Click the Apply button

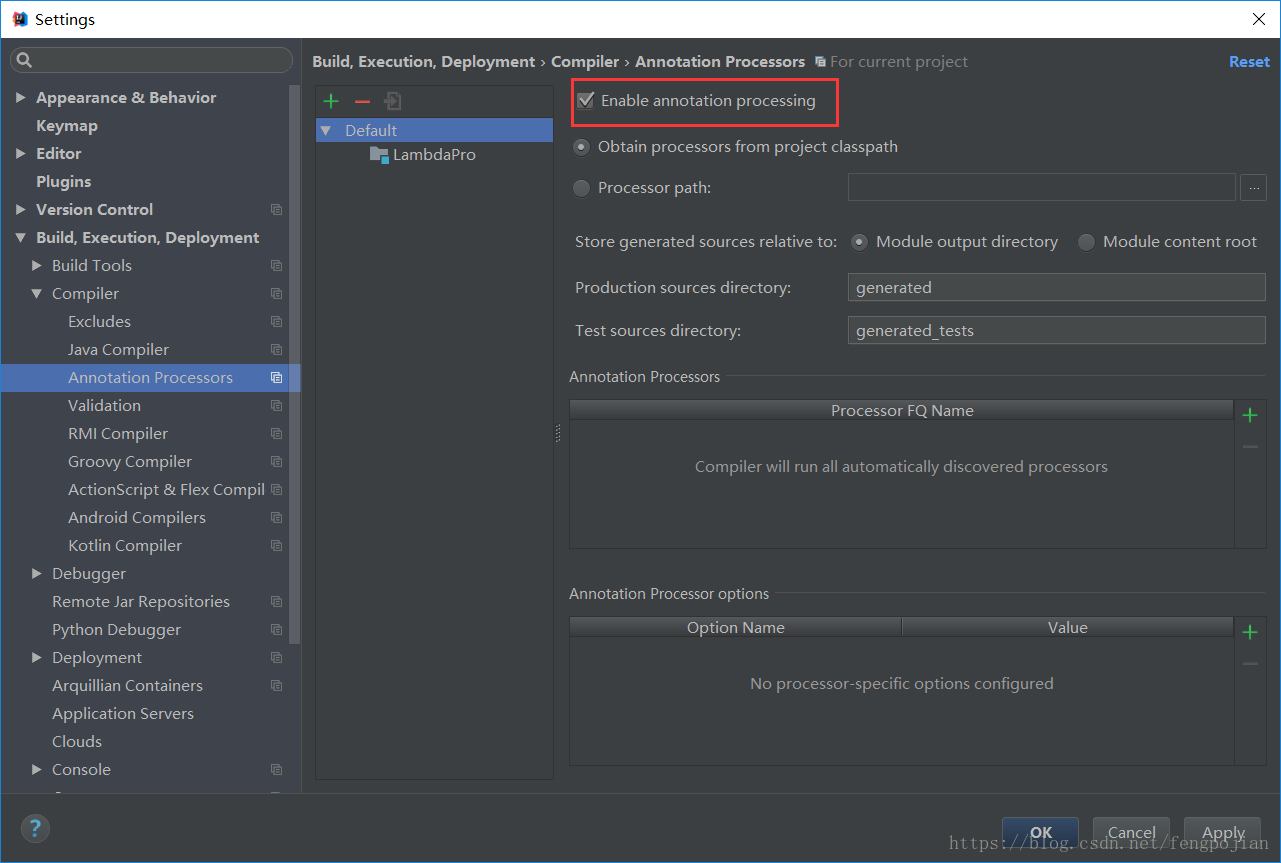(1223, 832)
